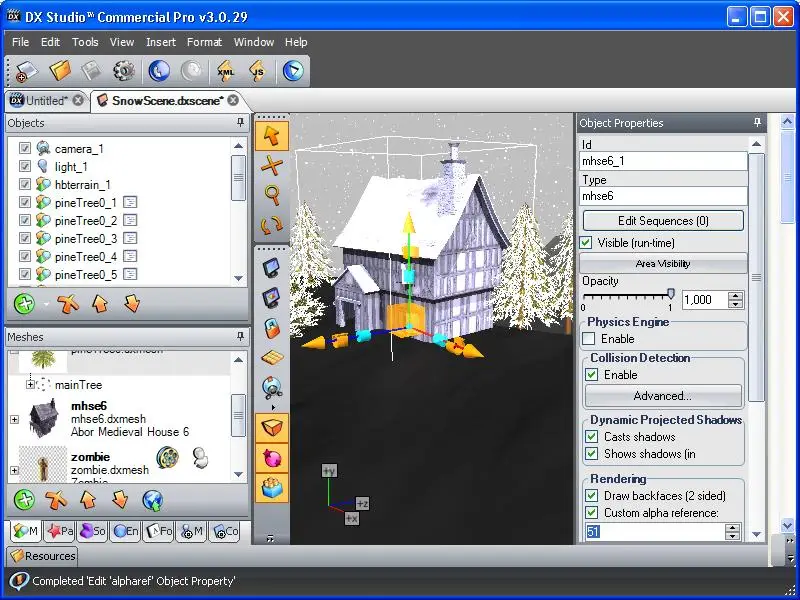Image resolution: width=800 pixels, height=600 pixels.
Task: Click the Id input field mhse6_1
Action: click(663, 161)
